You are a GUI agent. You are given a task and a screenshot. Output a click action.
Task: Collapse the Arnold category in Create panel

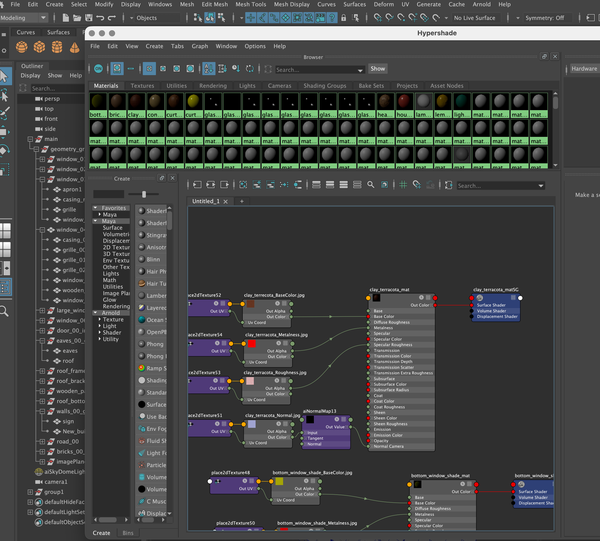point(95,313)
